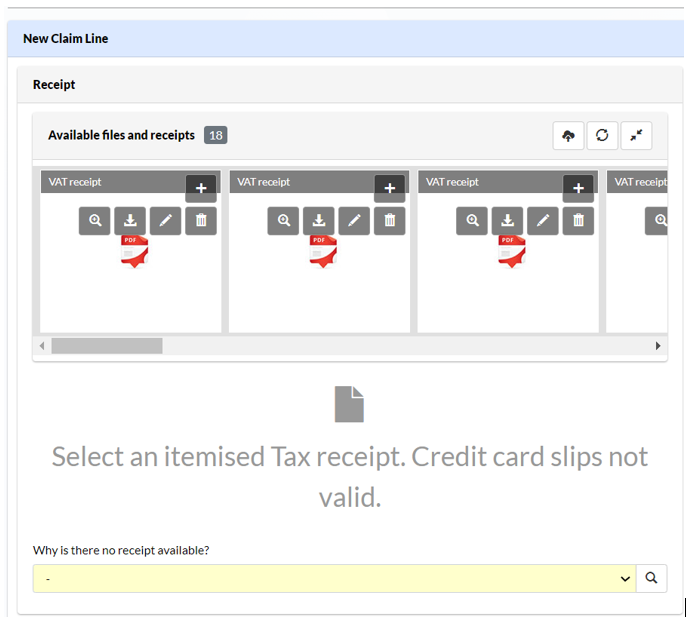Screen dimensions: 687x617
Task: Click the grey document placeholder icon
Action: 349,404
